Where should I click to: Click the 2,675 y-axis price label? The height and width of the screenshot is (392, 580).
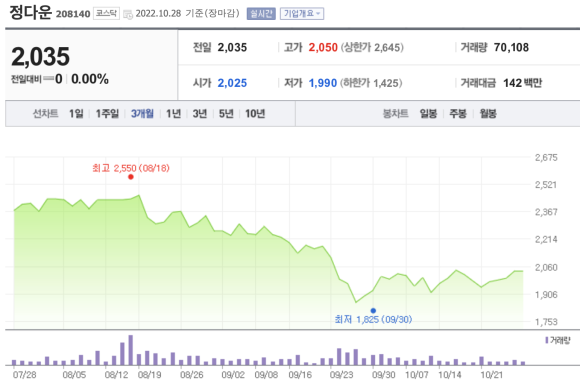[546, 158]
